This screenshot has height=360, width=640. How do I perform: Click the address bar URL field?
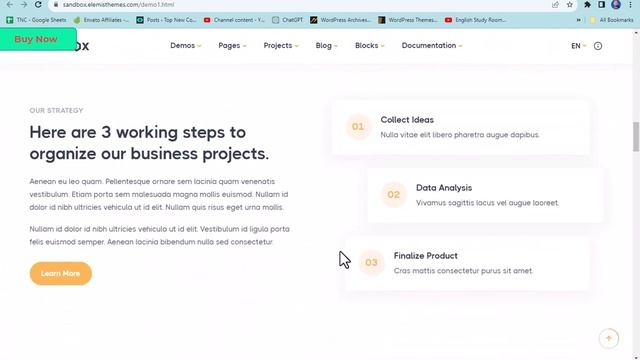(302, 5)
